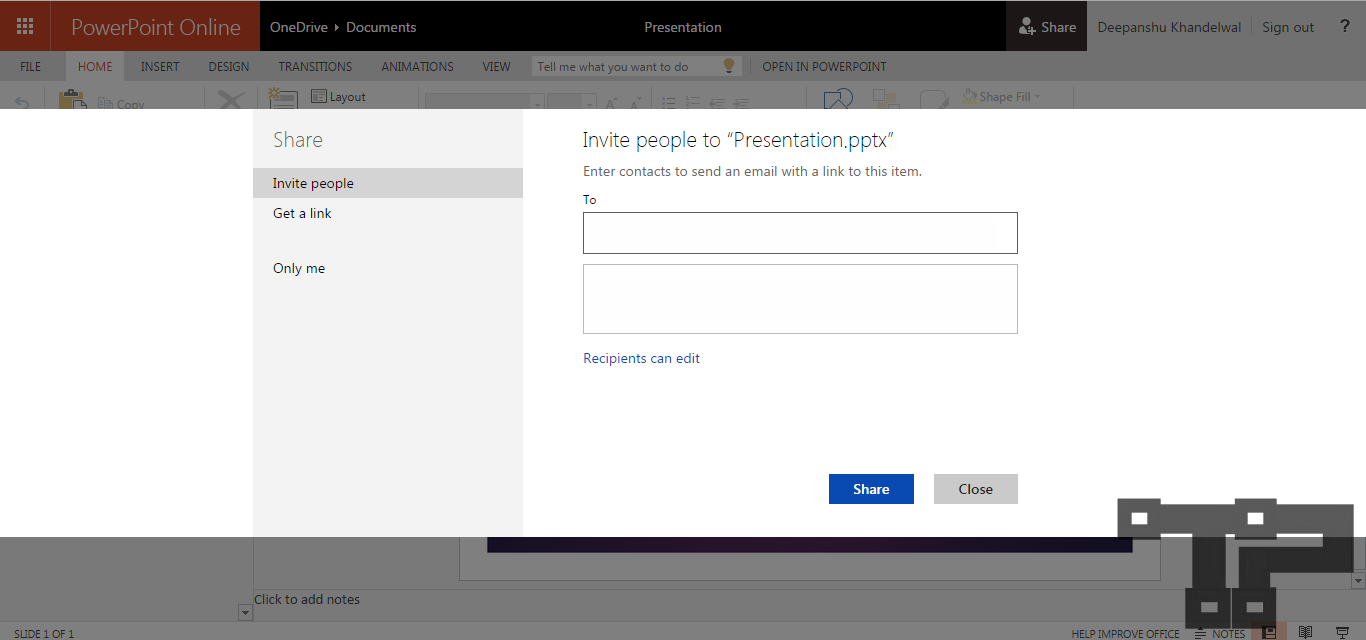This screenshot has height=640, width=1366.
Task: Click the New Slide icon
Action: click(x=284, y=99)
